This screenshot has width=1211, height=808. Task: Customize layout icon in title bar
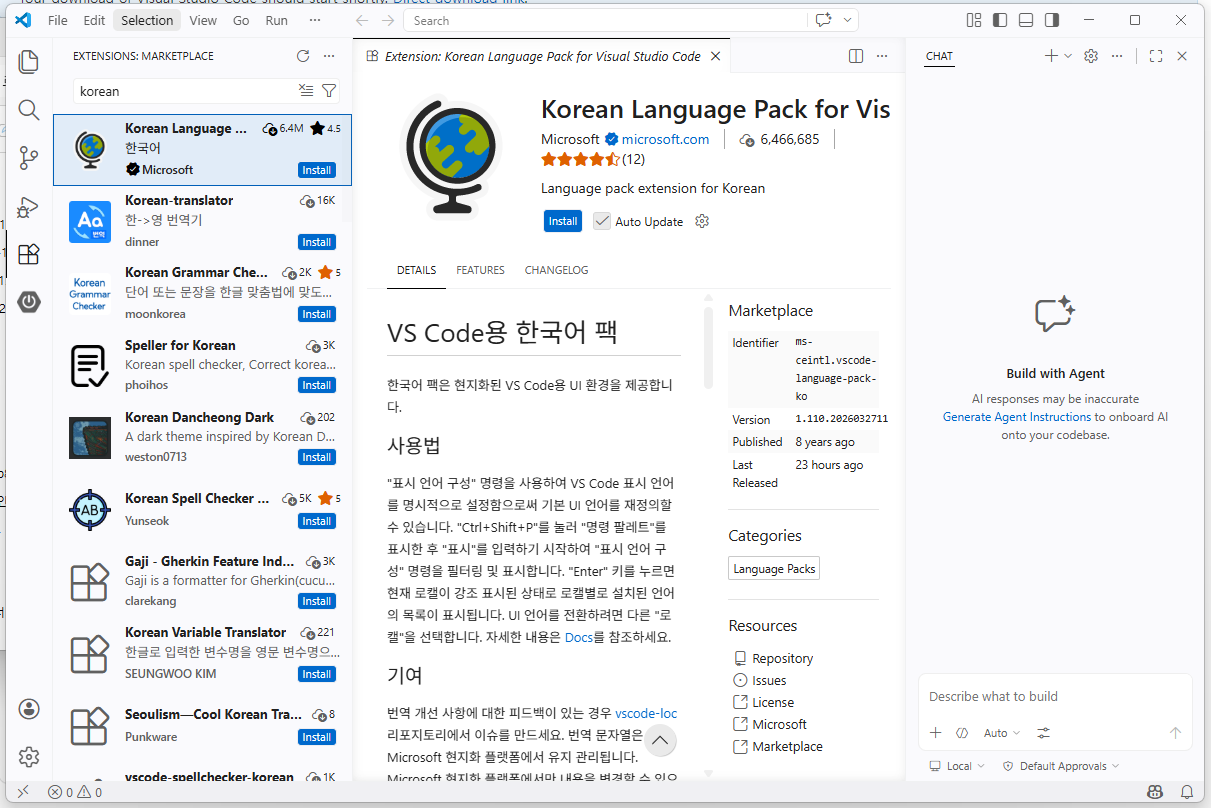[x=974, y=20]
